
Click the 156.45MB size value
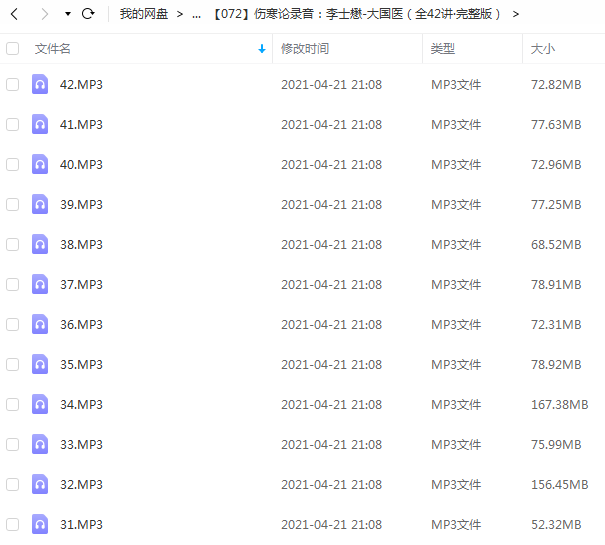click(x=559, y=484)
